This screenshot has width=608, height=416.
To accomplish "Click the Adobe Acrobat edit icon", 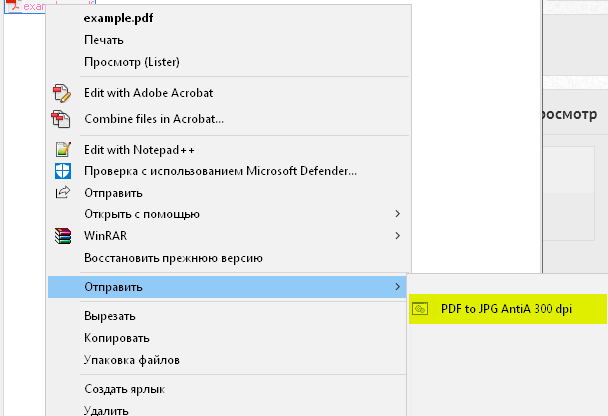I will pos(63,94).
